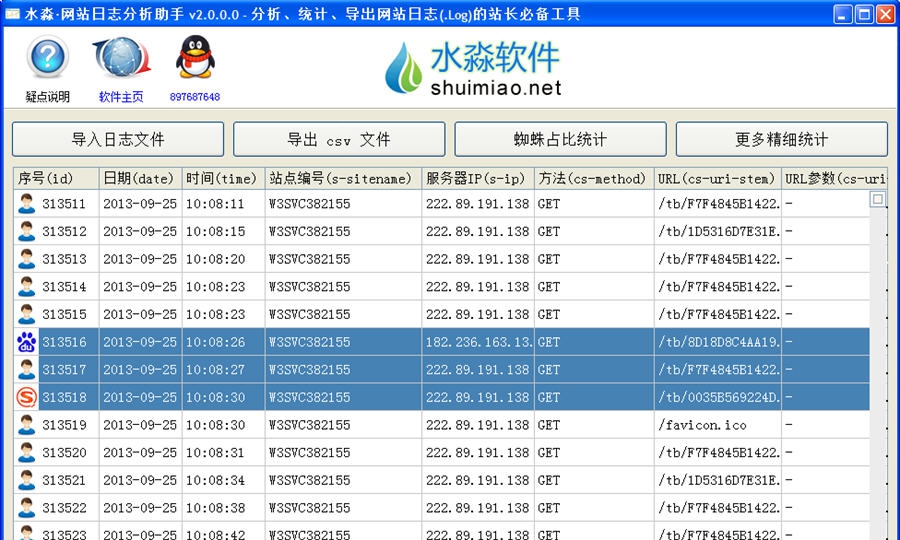This screenshot has width=900, height=540.
Task: Click W3SVC382155 cell in row 313521
Action: coord(343,480)
